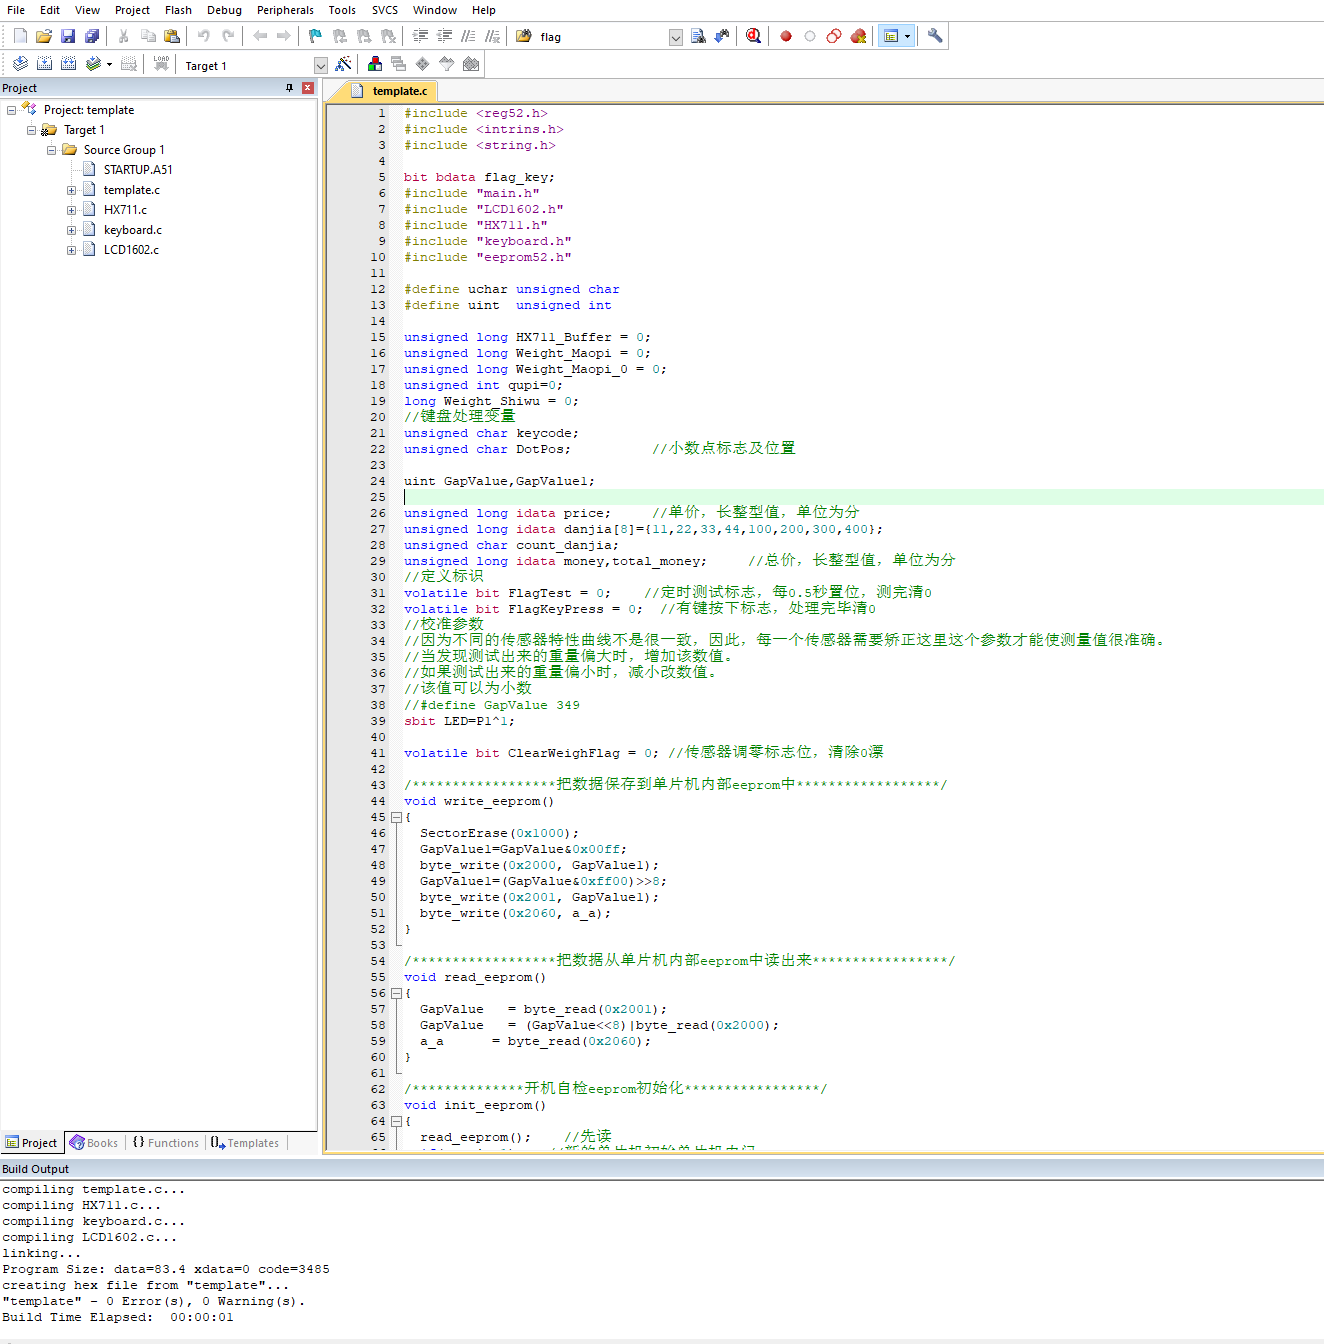The height and width of the screenshot is (1344, 1324).
Task: Open the Peripherals menu
Action: coord(285,10)
